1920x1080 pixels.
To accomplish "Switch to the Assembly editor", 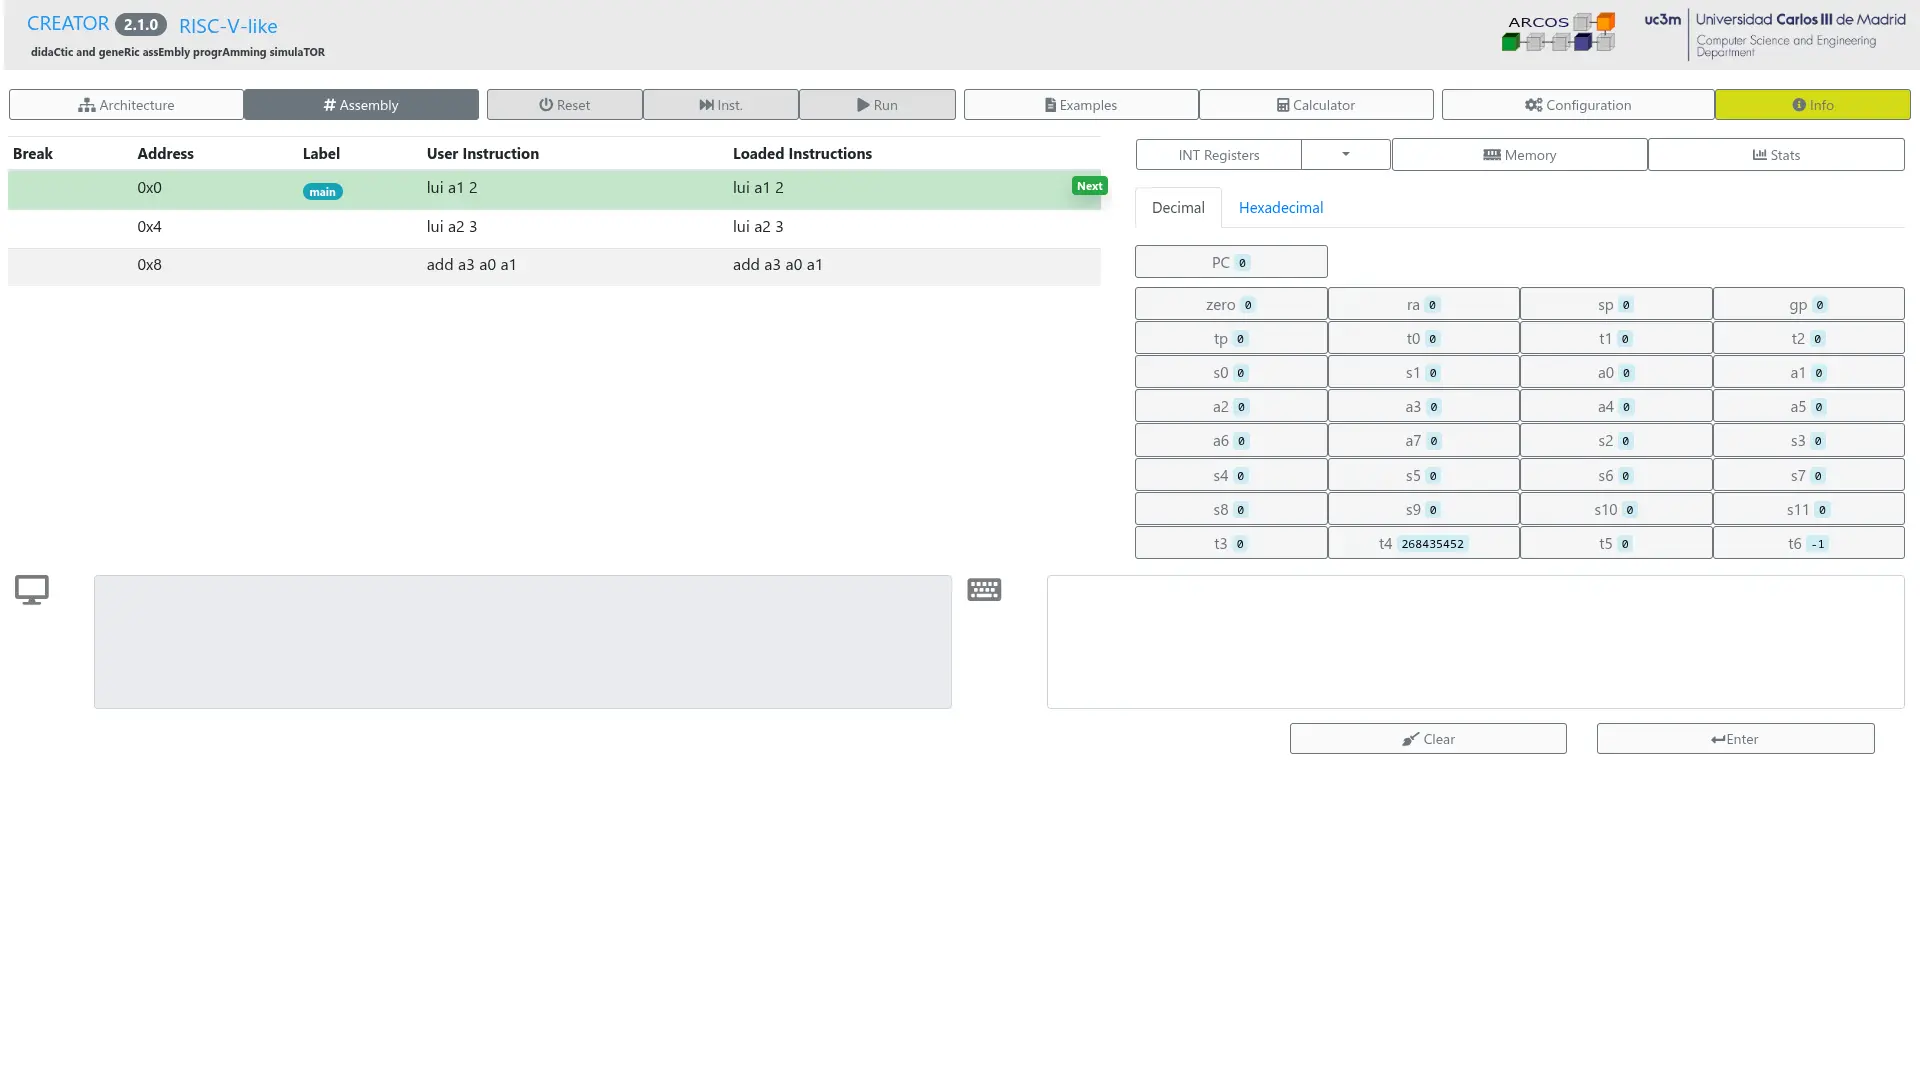I will [x=361, y=105].
